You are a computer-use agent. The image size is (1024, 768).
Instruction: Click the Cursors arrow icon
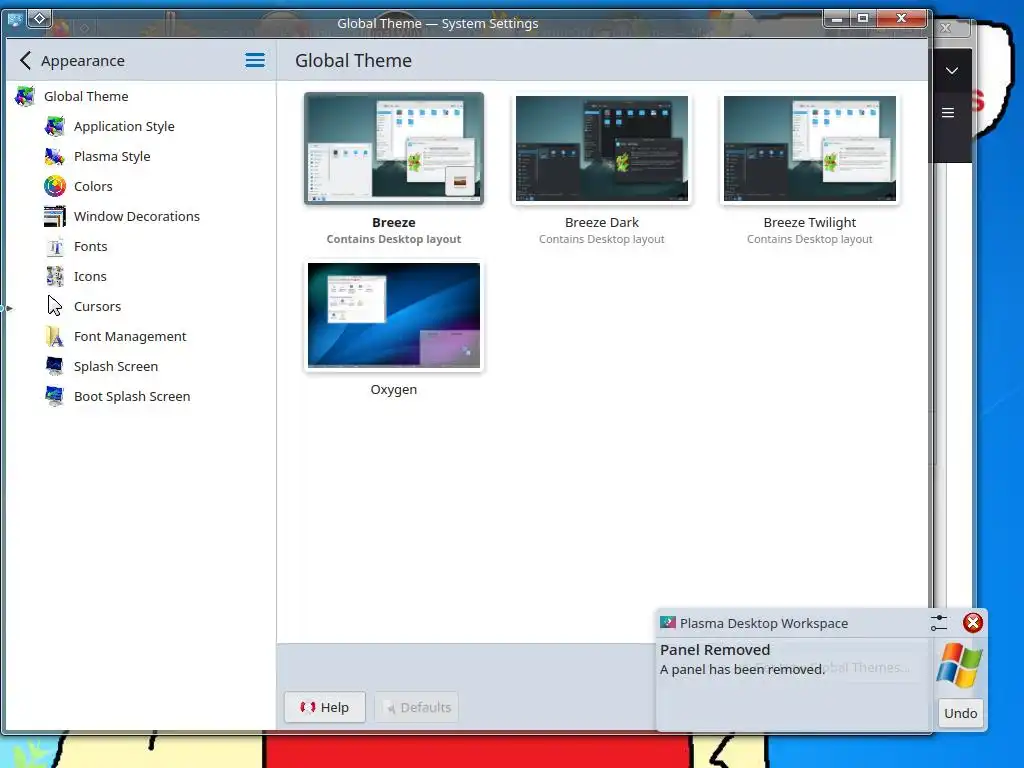point(55,306)
